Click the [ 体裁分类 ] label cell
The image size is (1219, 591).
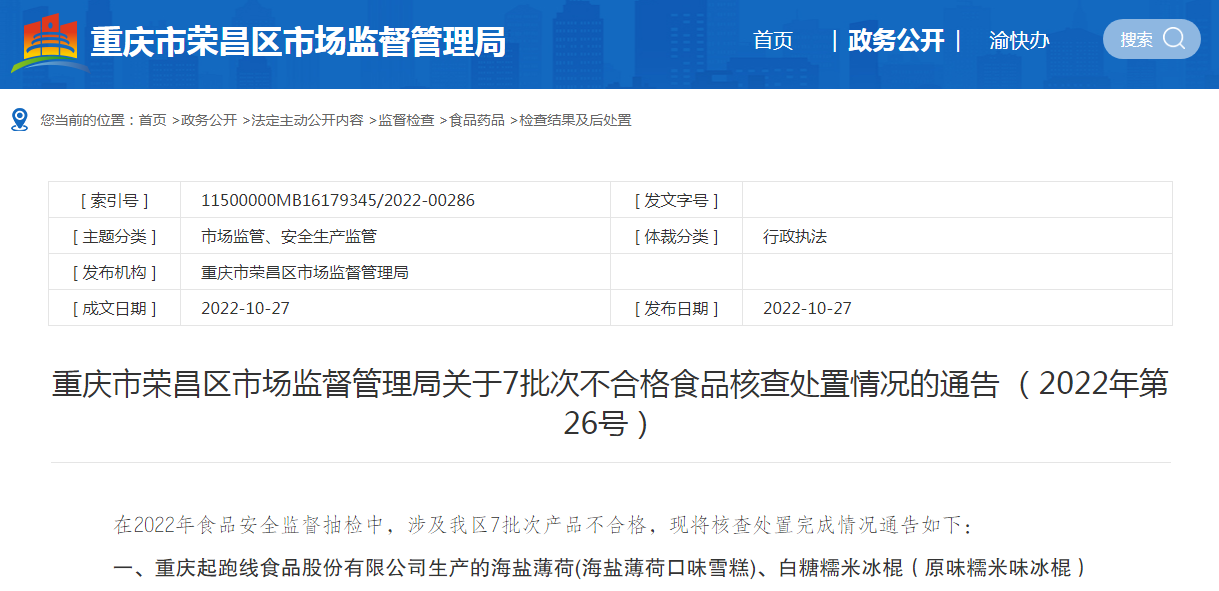point(676,236)
